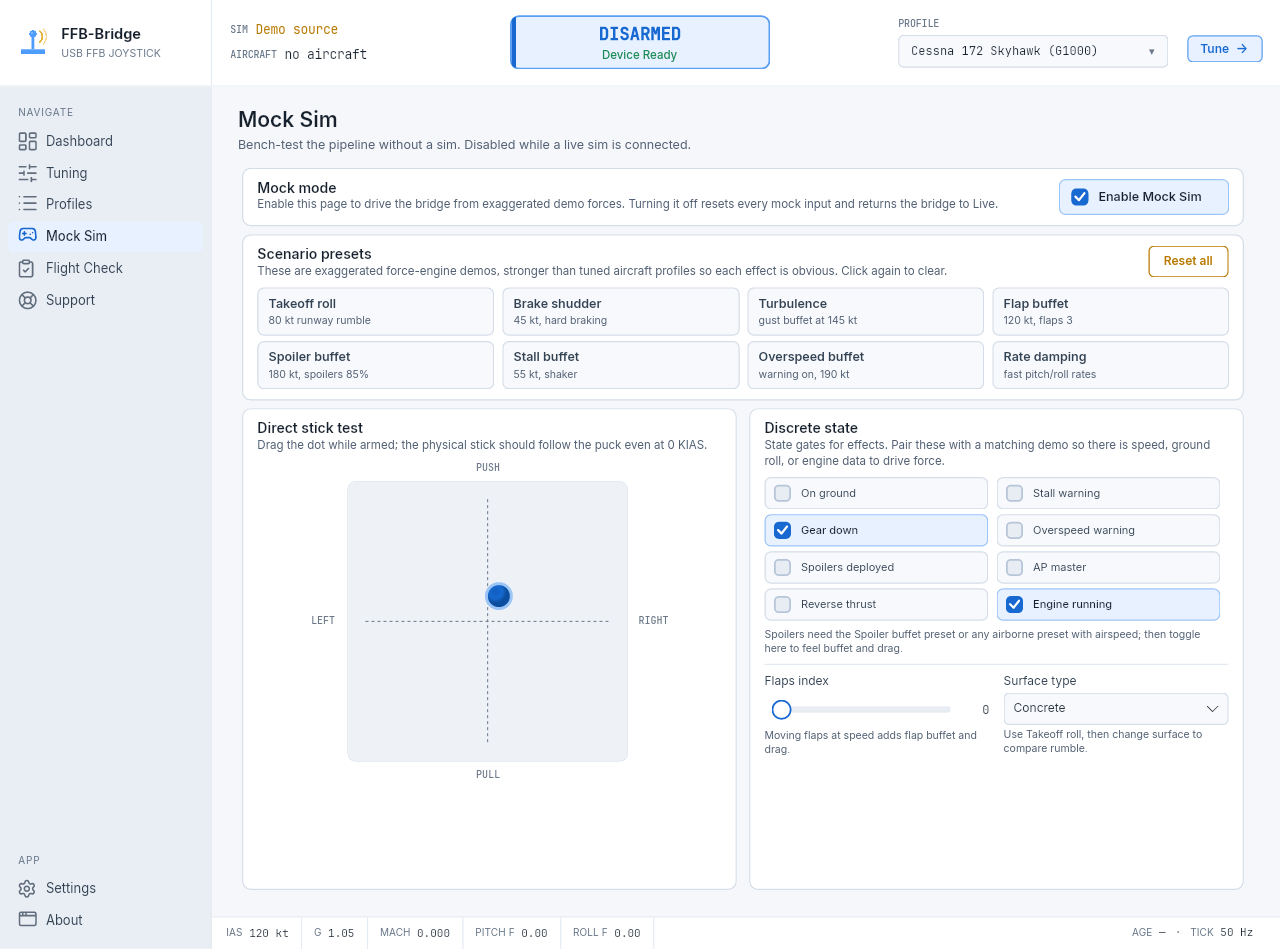This screenshot has height=949, width=1280.
Task: Click the G 1.05 status readout
Action: point(334,933)
